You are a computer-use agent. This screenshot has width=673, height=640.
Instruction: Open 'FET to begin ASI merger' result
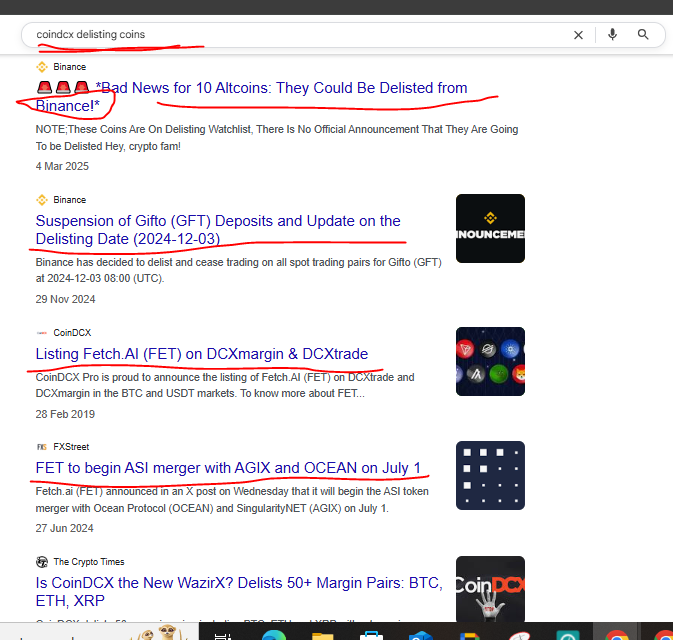(228, 468)
